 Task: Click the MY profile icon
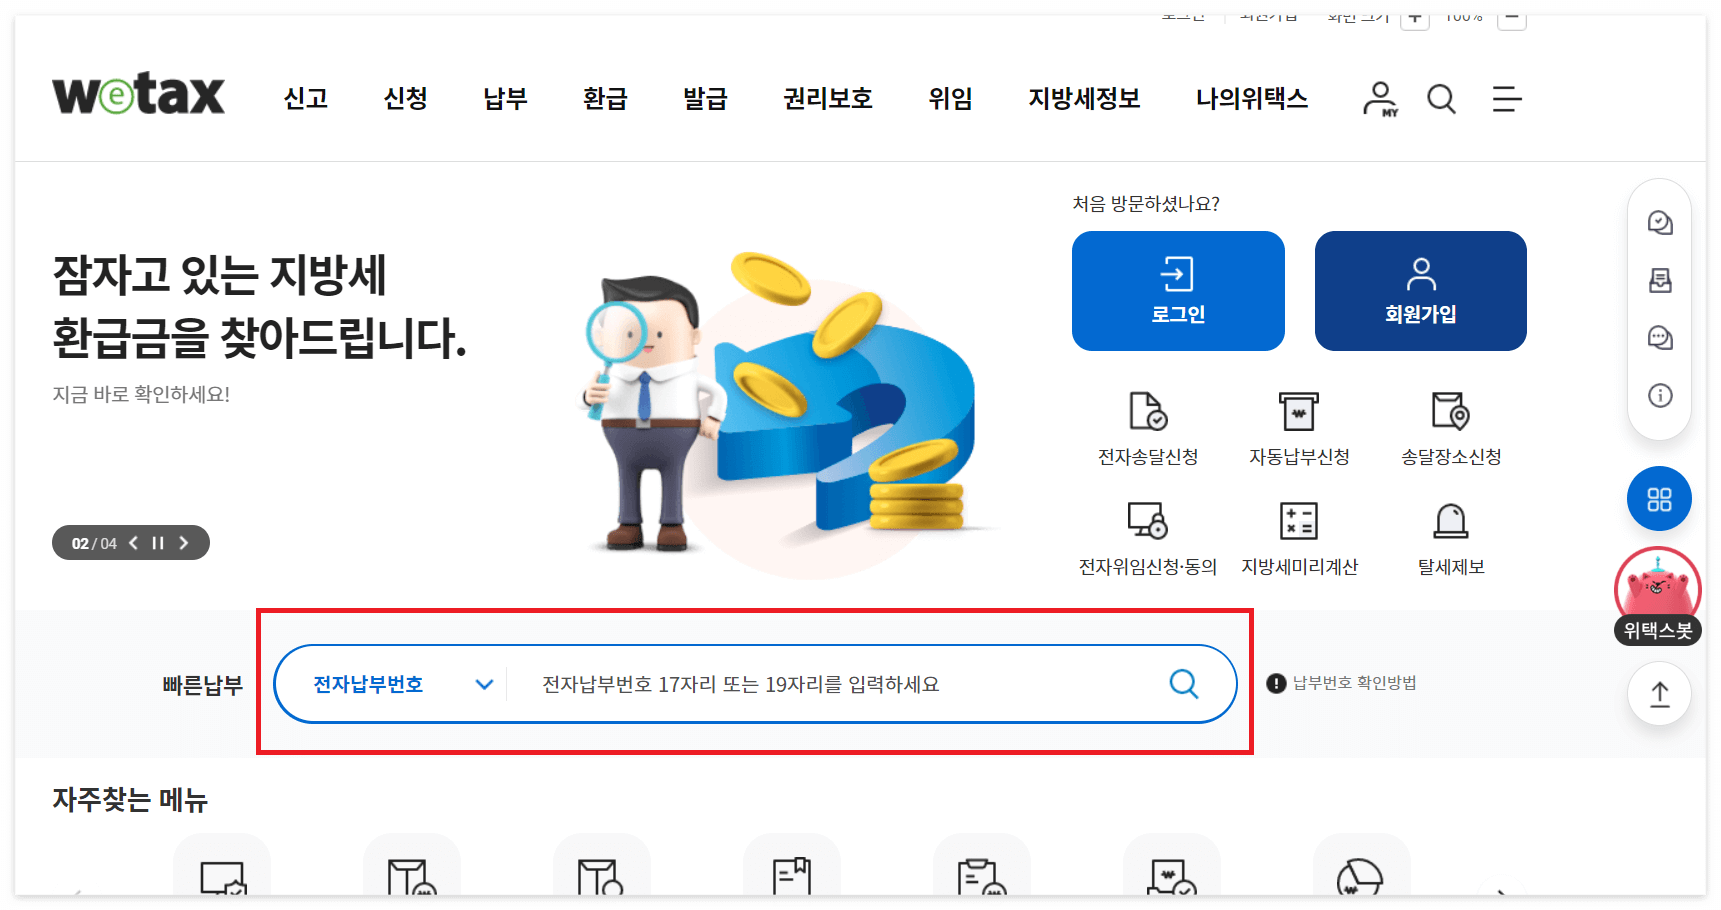1380,99
